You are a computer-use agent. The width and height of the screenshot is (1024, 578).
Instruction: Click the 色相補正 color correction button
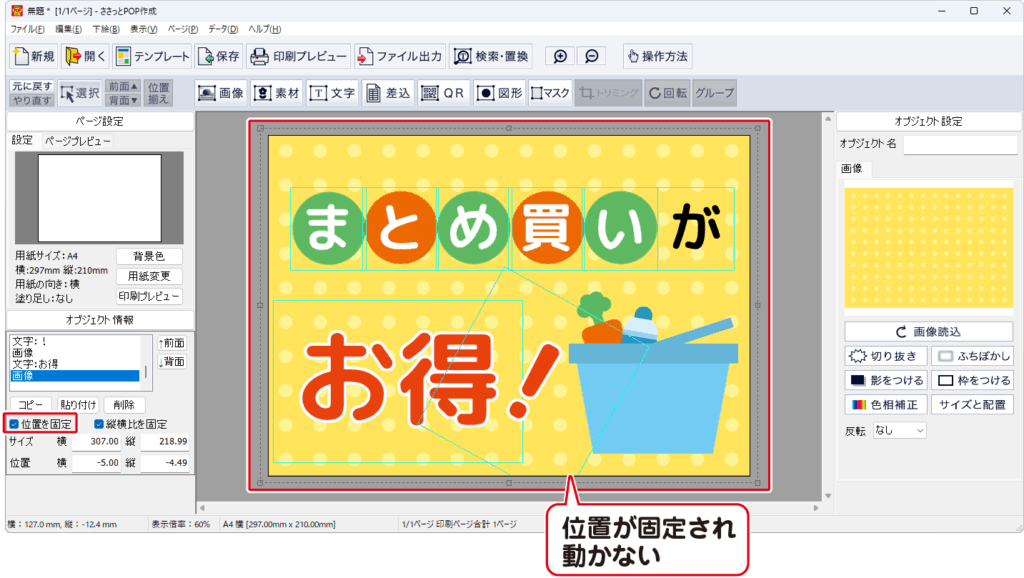[x=885, y=404]
